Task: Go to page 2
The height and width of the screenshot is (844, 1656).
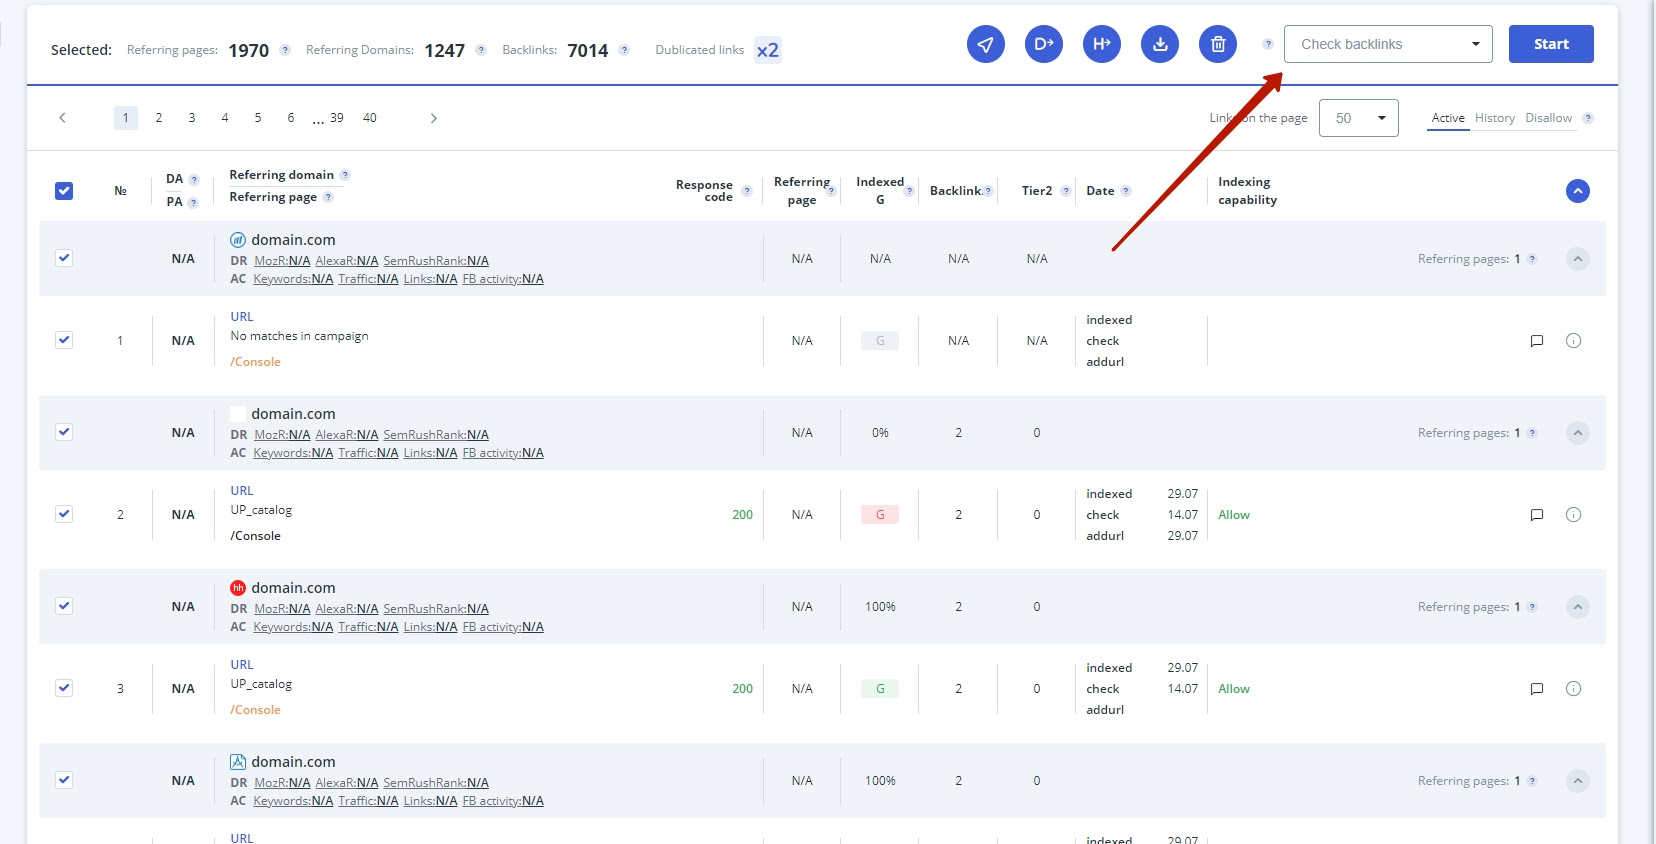Action: [159, 118]
